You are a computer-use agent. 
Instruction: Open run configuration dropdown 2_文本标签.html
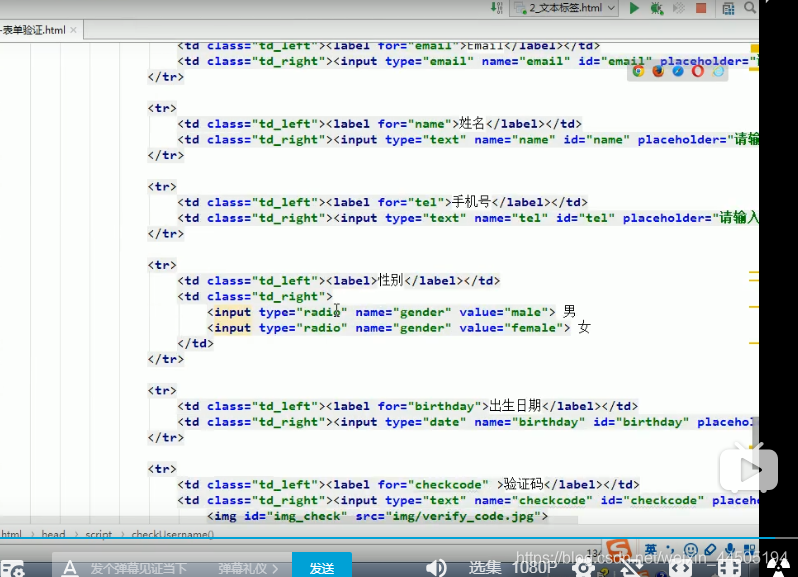(x=564, y=8)
